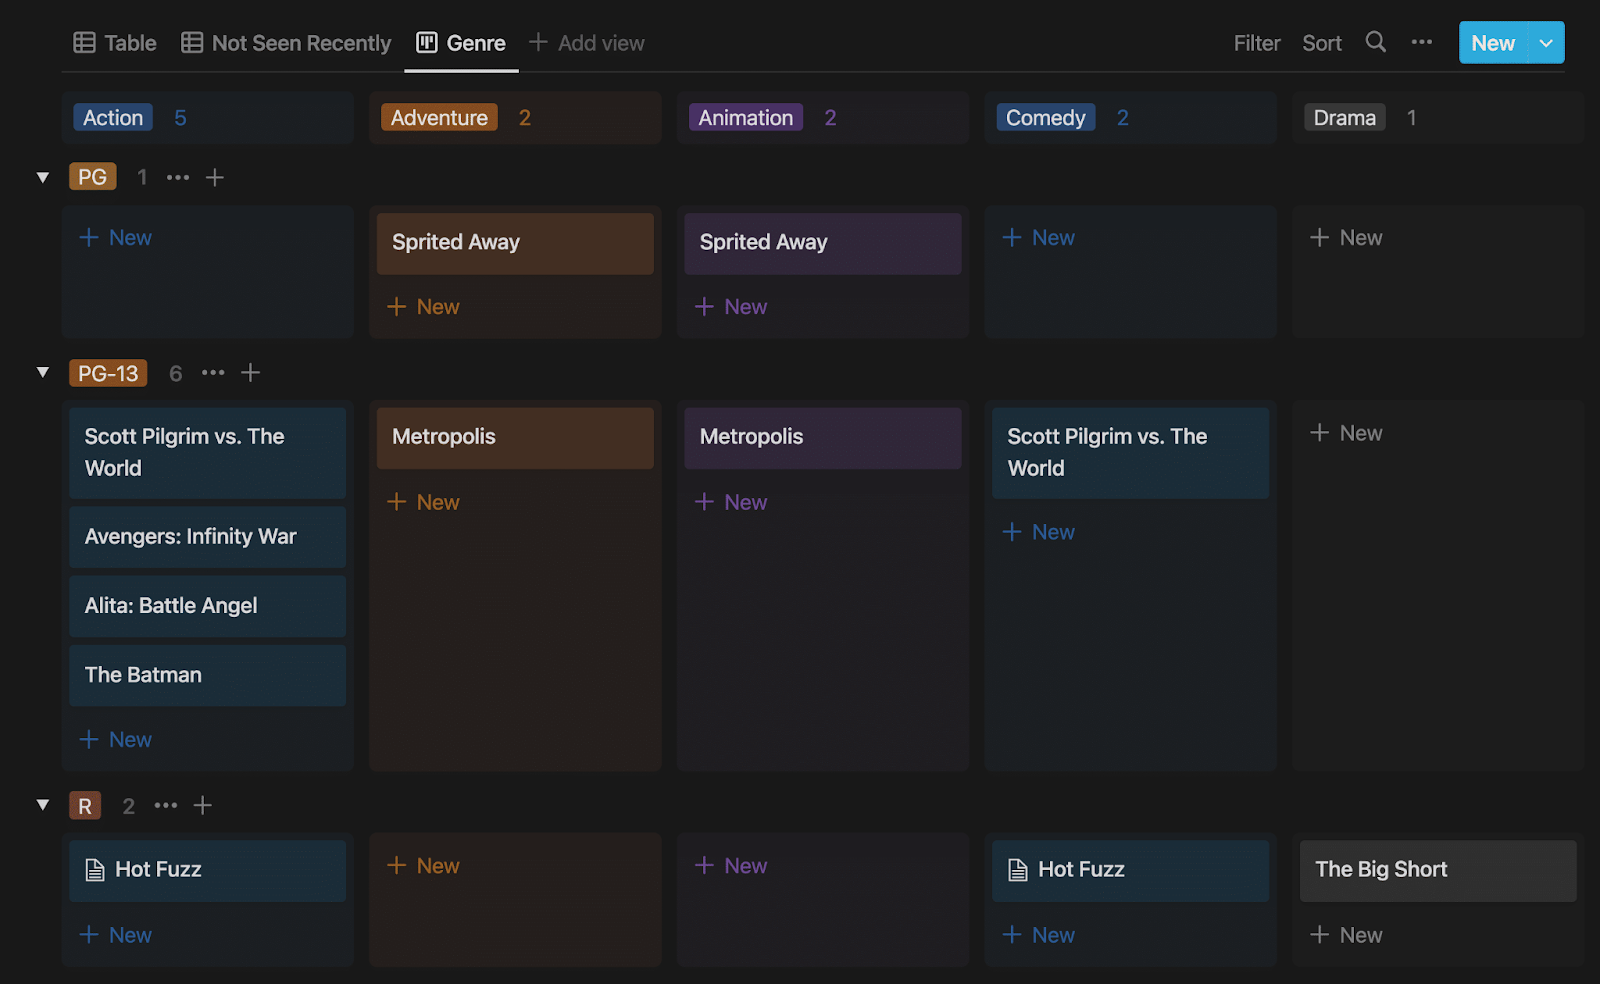
Task: Collapse the PG group
Action: (x=43, y=177)
